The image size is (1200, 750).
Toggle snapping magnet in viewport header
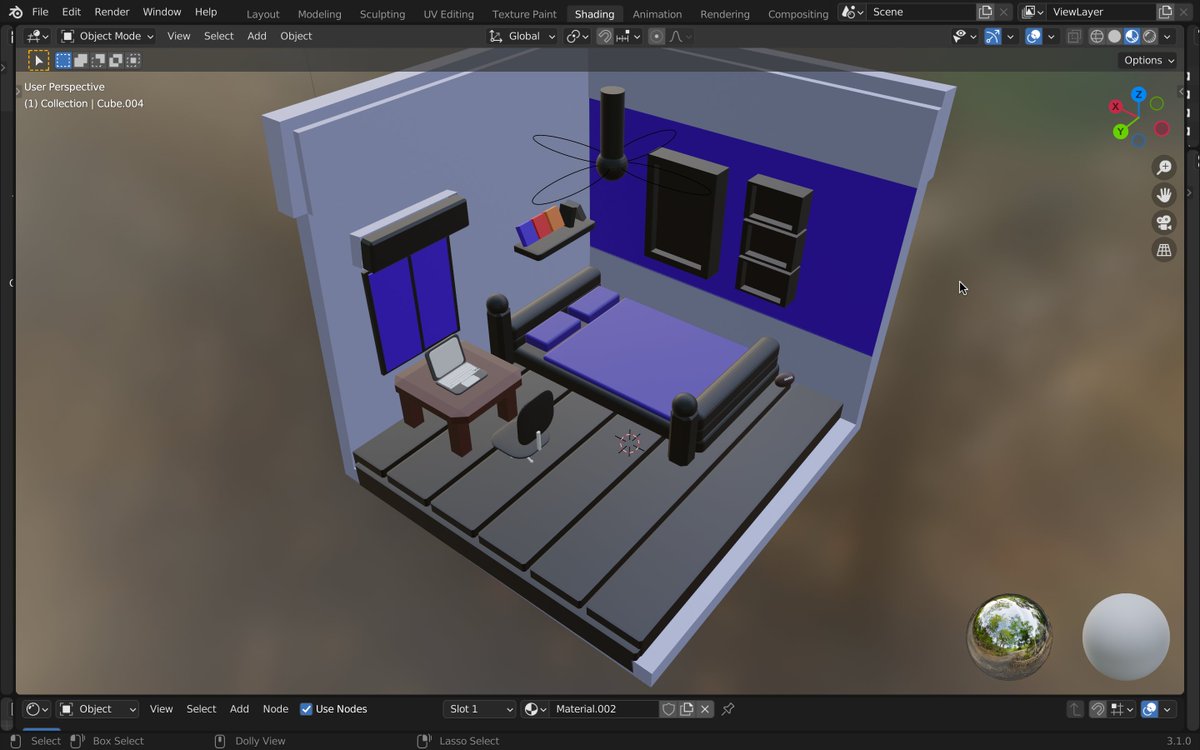pyautogui.click(x=605, y=36)
